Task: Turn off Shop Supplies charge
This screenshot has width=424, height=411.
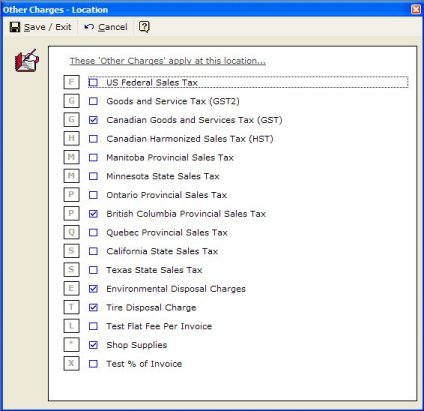Action: 93,345
